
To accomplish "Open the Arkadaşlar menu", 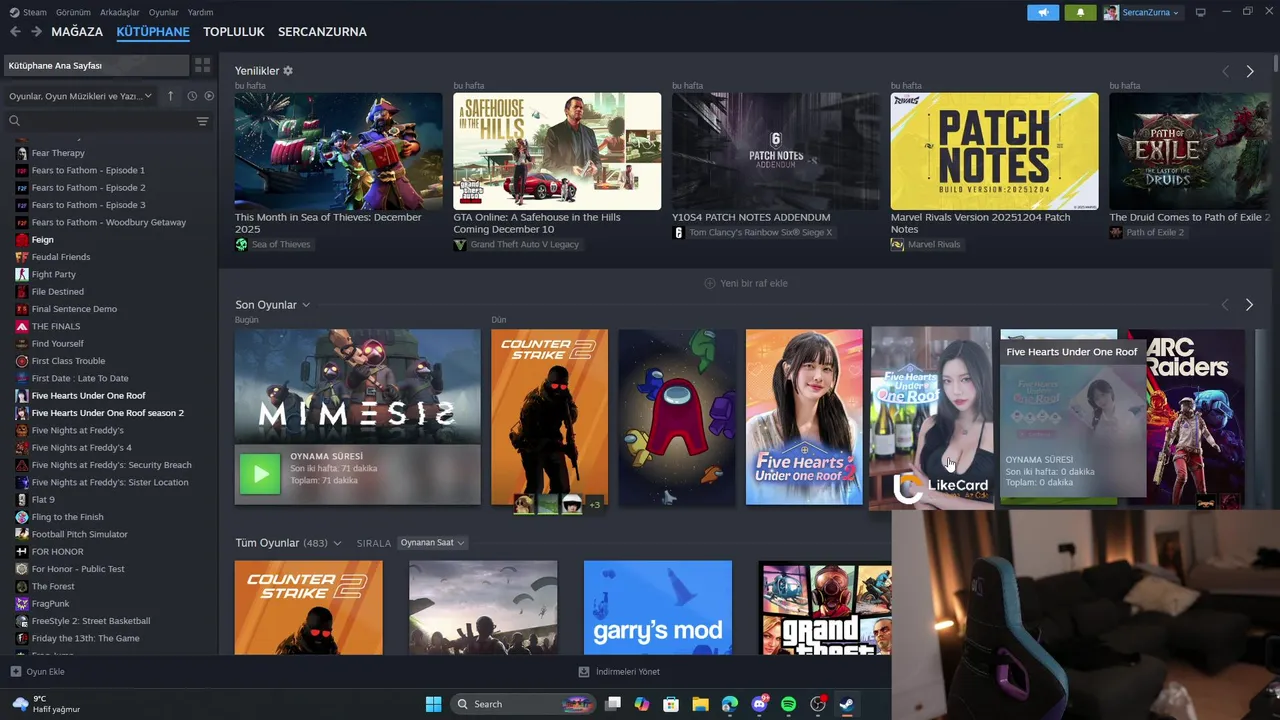I will [x=120, y=12].
